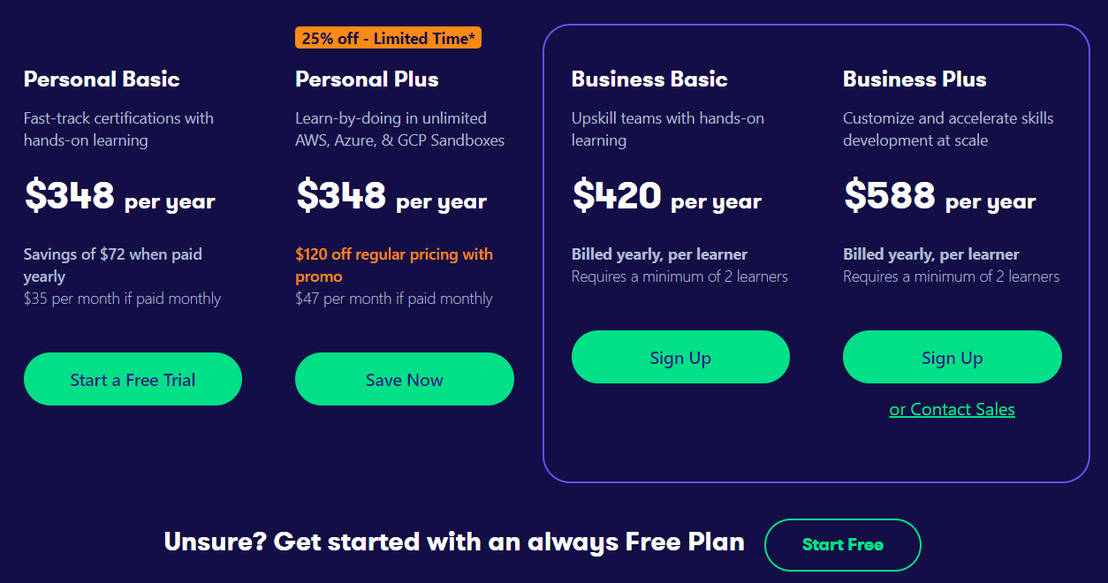1108x583 pixels.
Task: Click the Unsure? always Free Plan text
Action: [454, 542]
